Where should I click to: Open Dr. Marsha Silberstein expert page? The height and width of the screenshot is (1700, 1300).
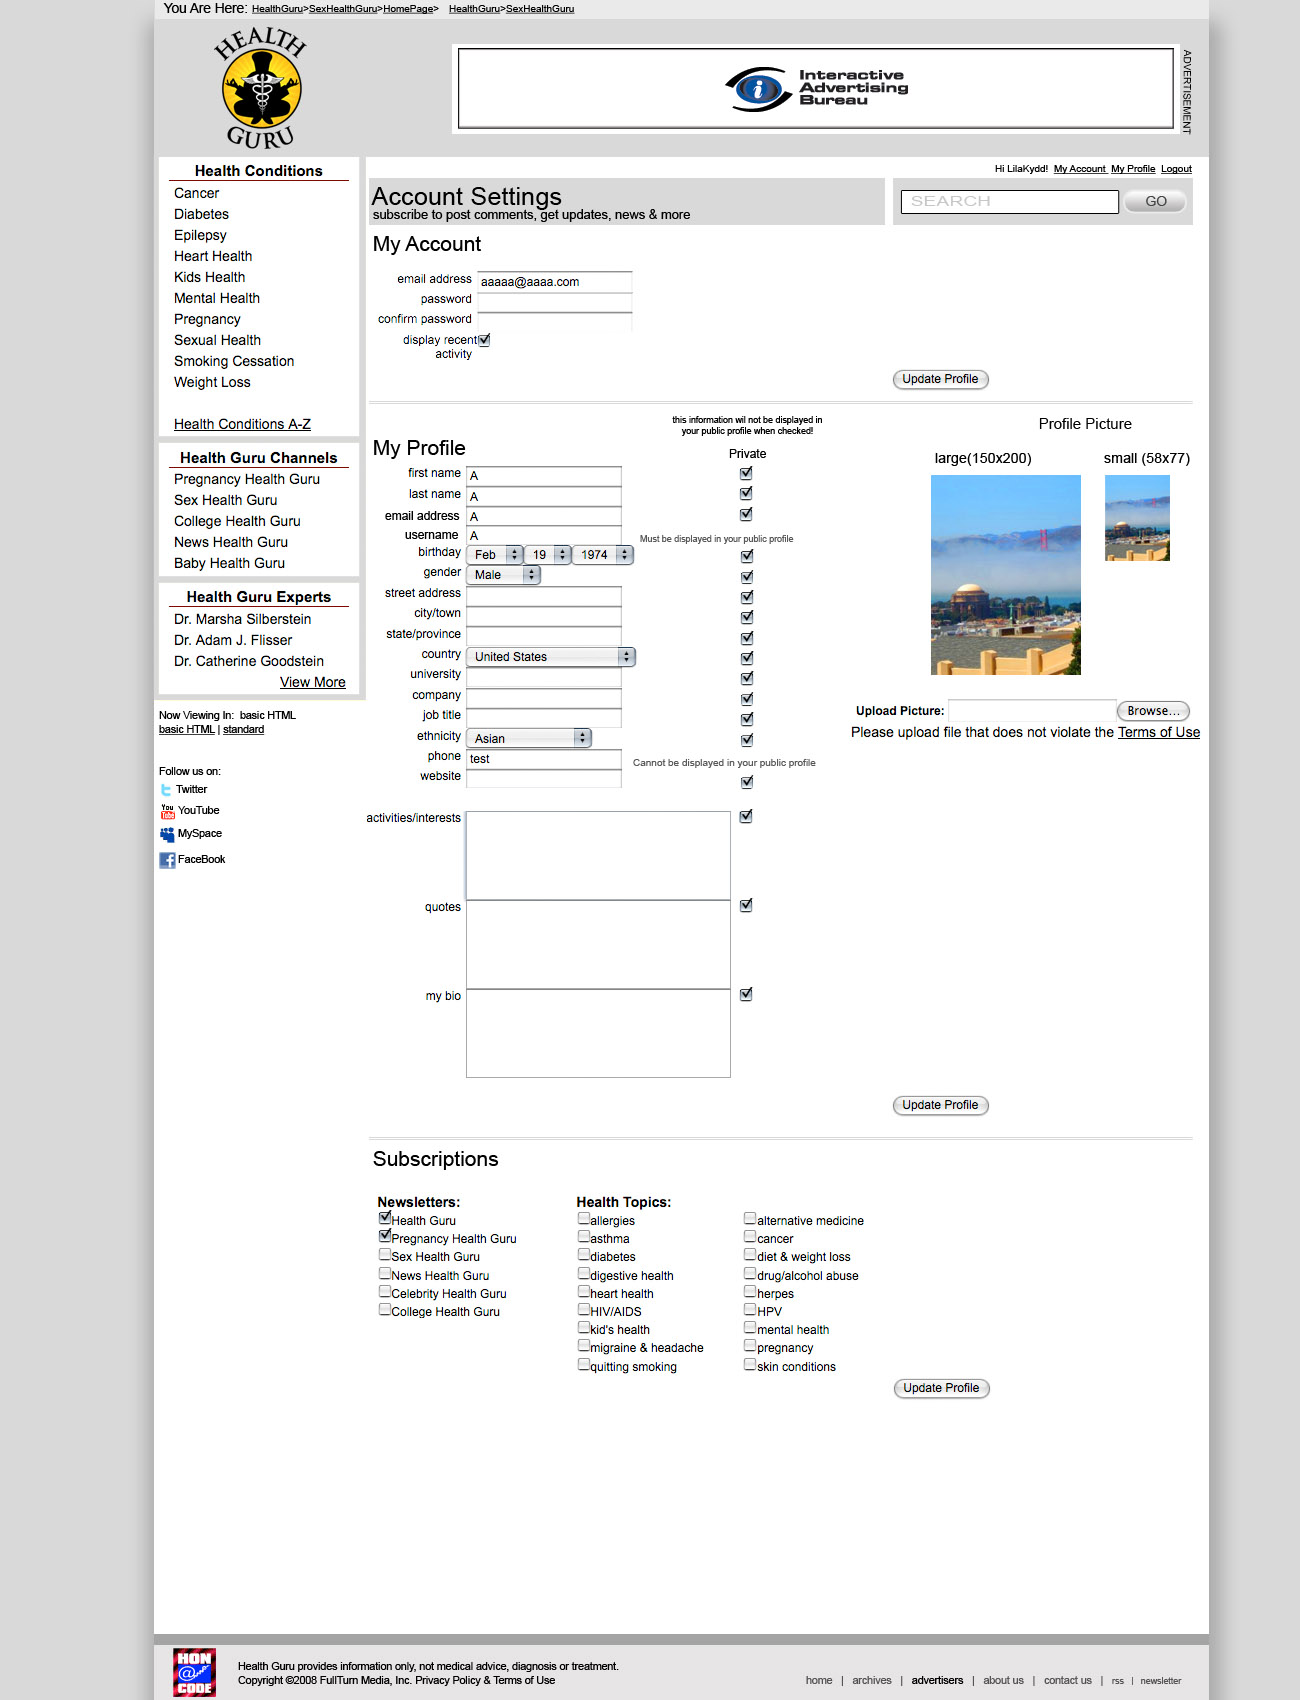coord(242,619)
